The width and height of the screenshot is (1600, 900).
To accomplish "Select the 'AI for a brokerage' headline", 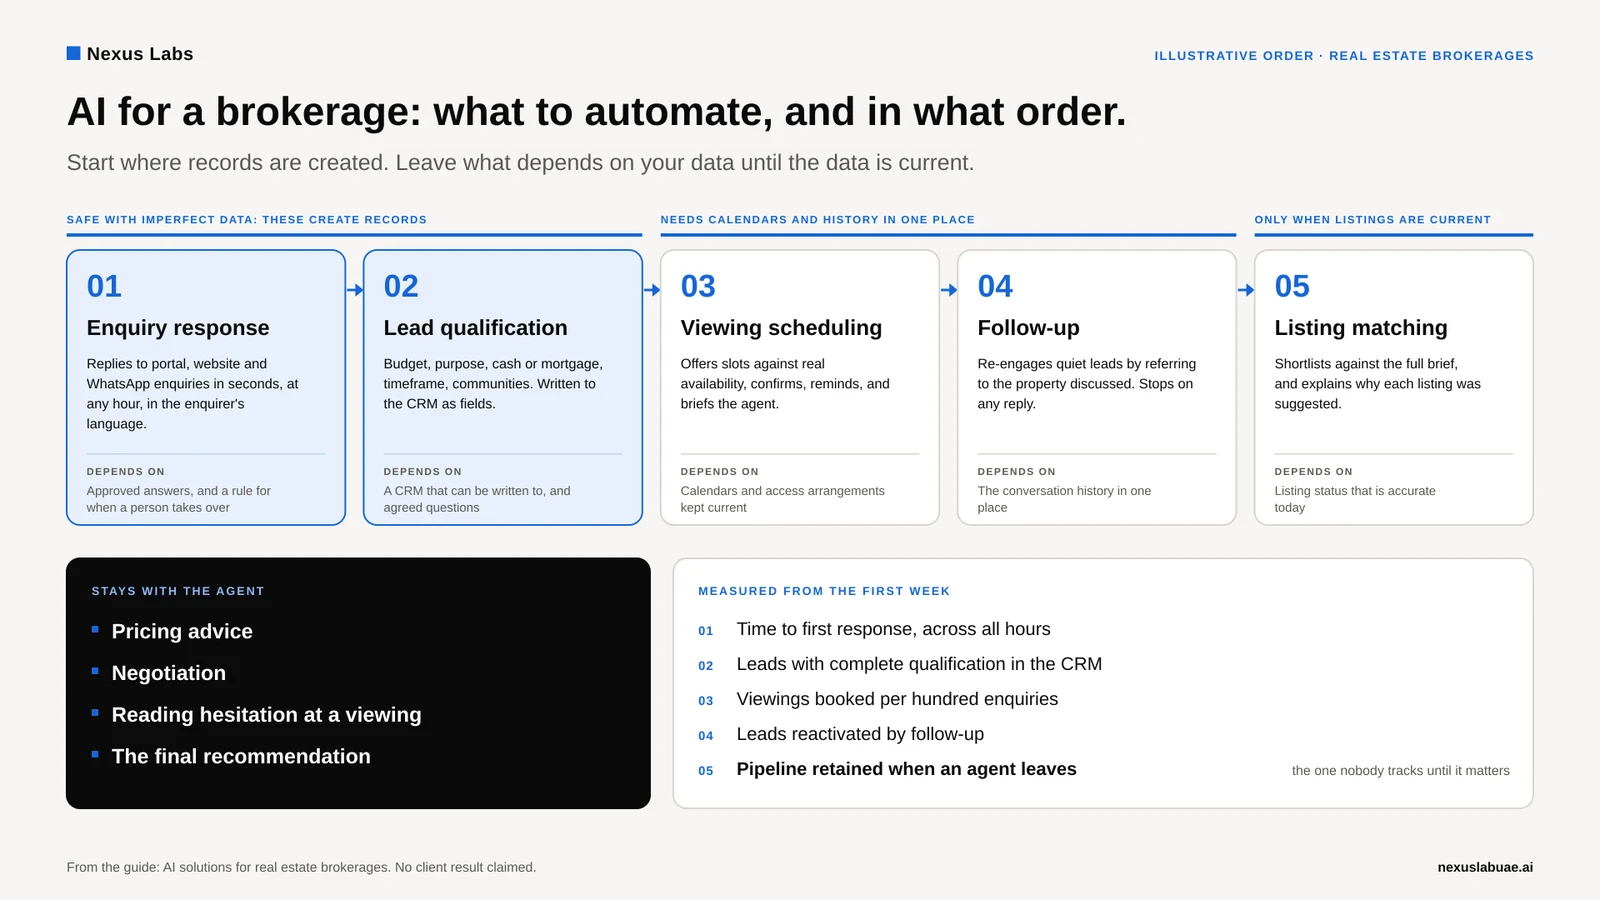I will [x=596, y=111].
